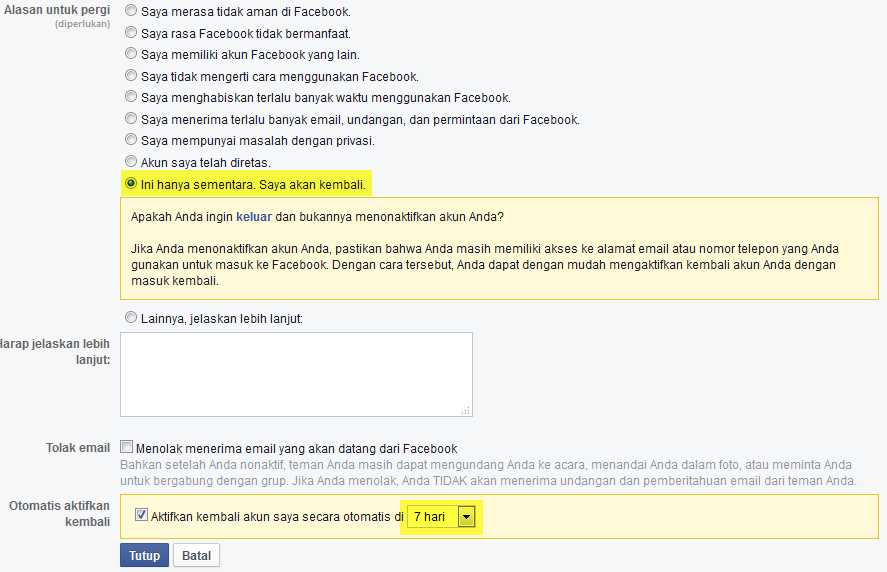The image size is (887, 572).
Task: Pick 'Saya tidak mengerti cara menggunakan Facebook'
Action: [x=131, y=75]
